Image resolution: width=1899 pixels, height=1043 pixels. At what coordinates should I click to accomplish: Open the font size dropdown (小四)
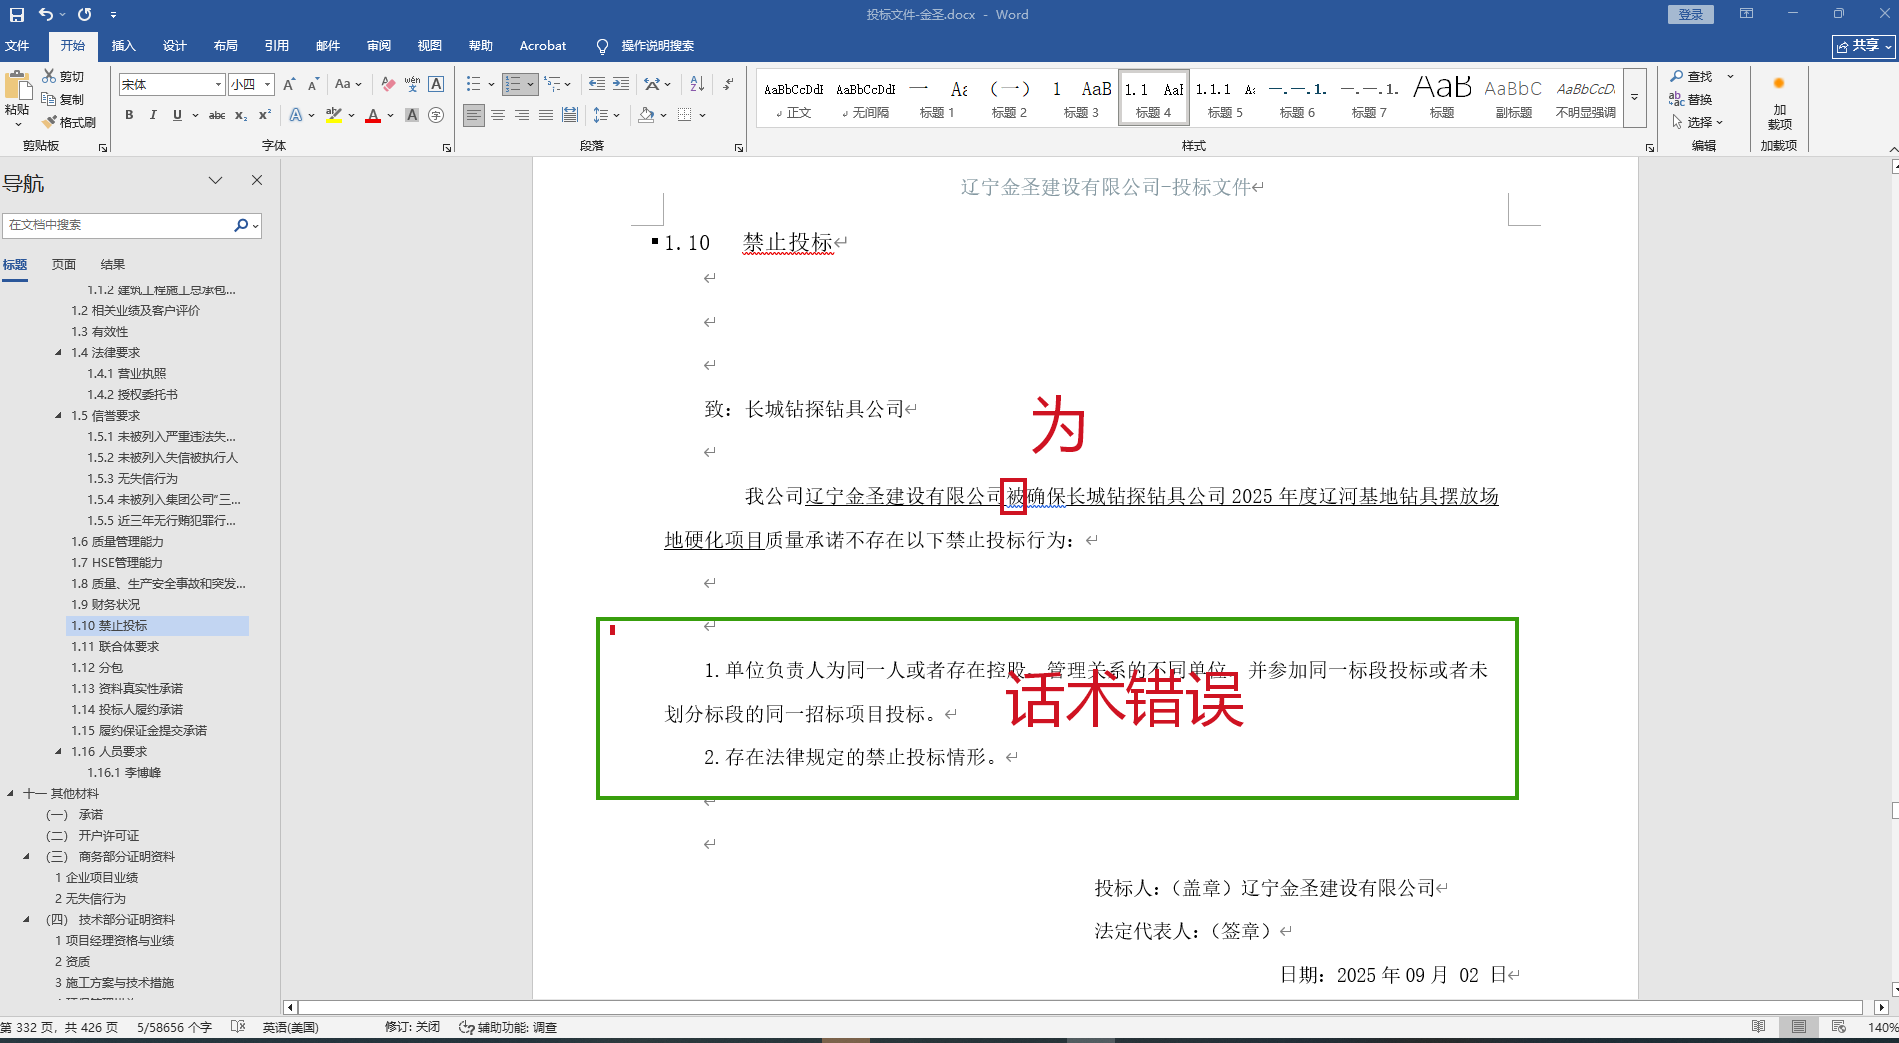click(268, 85)
